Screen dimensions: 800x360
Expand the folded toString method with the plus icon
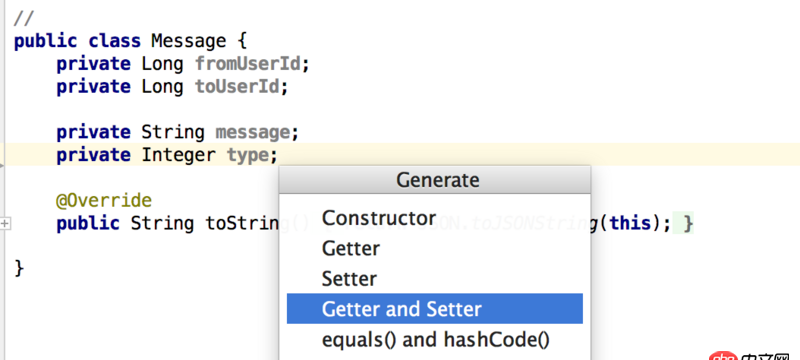pyautogui.click(x=5, y=223)
